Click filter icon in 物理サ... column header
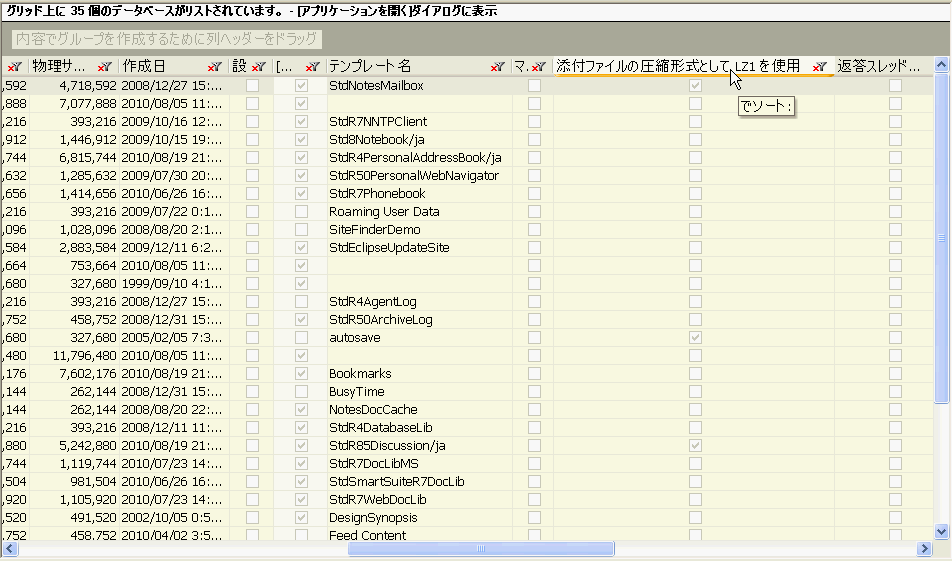Image resolution: width=952 pixels, height=561 pixels. coord(104,66)
